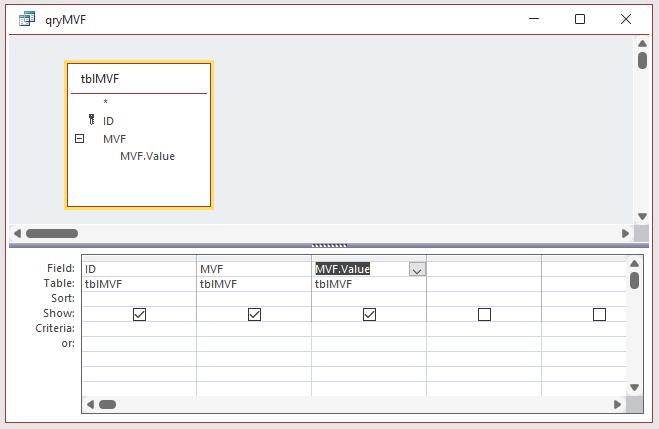Click Table cell tblMVF under MVF.Value
This screenshot has height=429, width=659.
pyautogui.click(x=369, y=284)
